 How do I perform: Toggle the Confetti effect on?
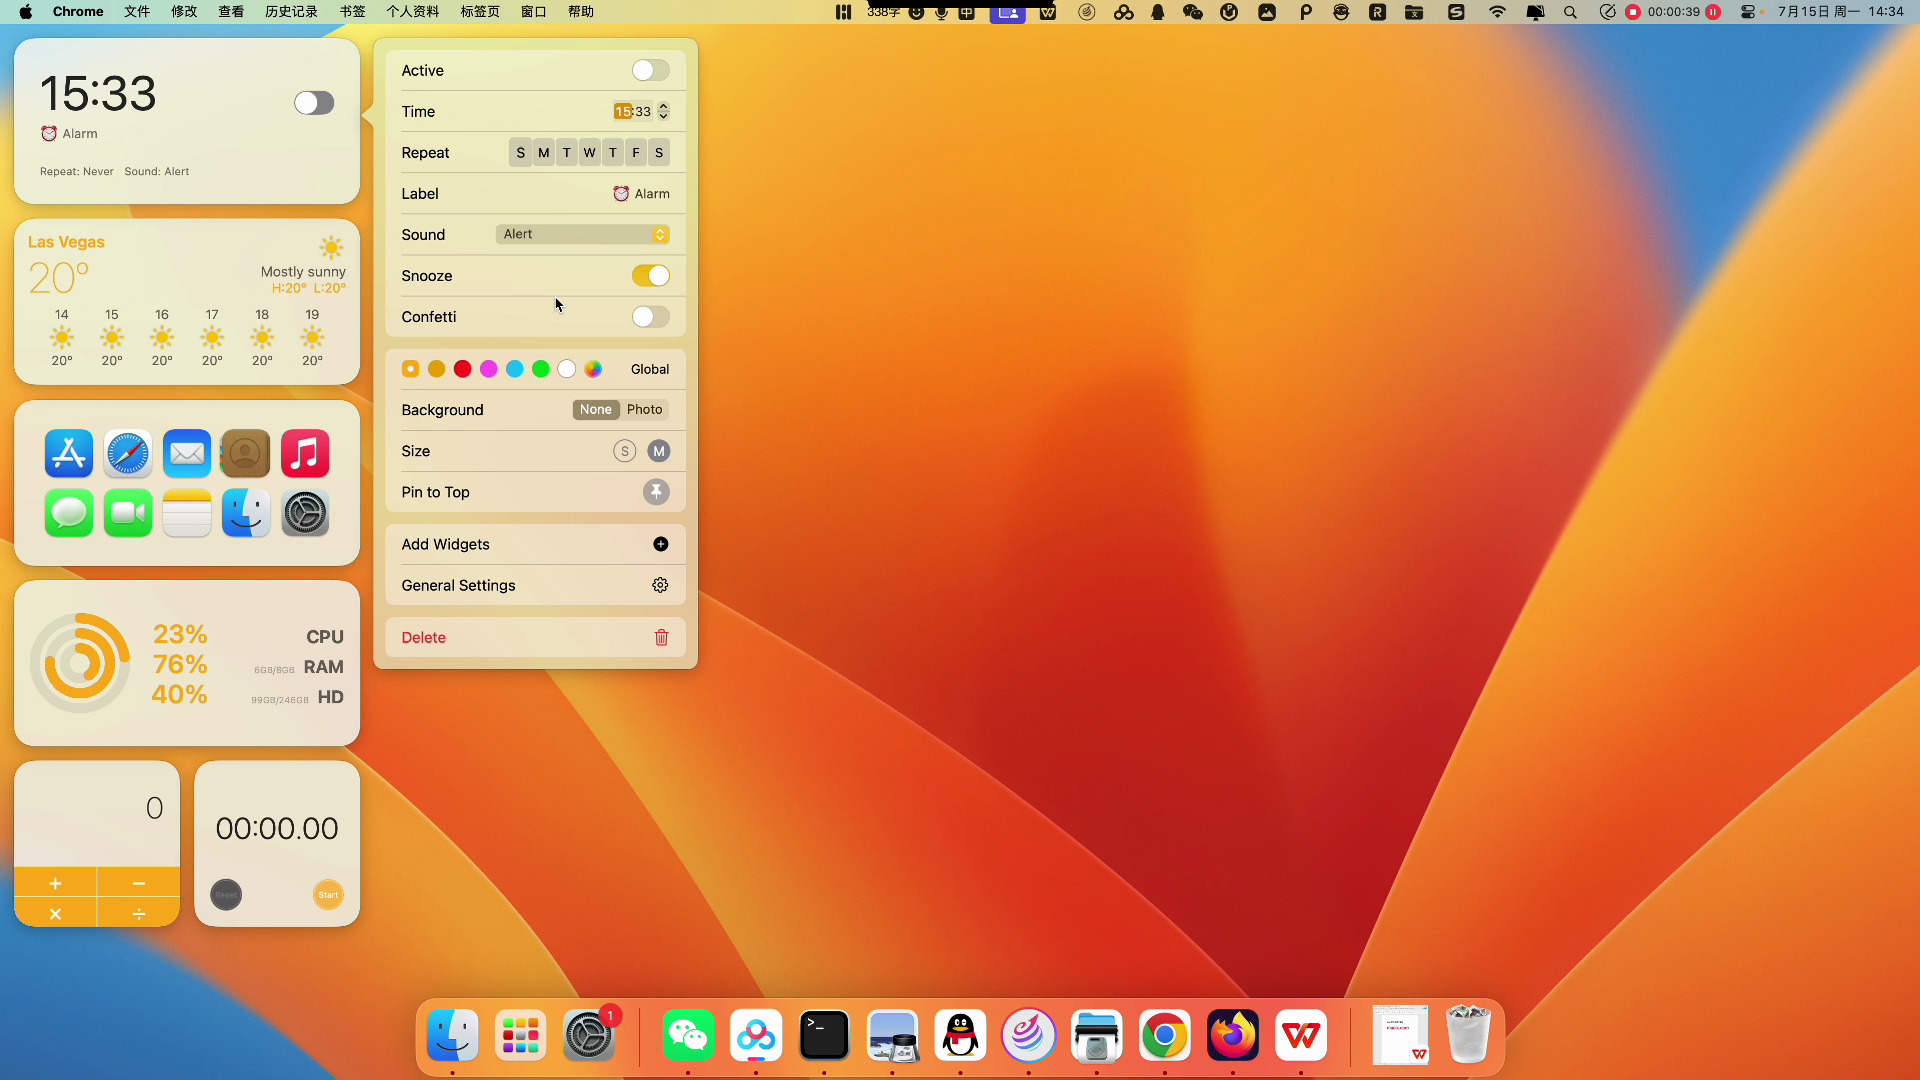point(650,316)
